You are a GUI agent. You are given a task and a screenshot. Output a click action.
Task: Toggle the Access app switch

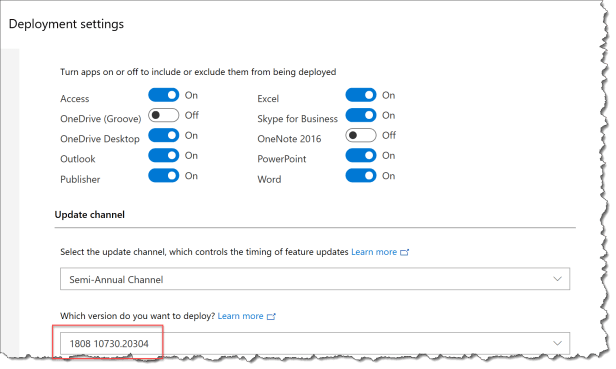click(163, 95)
